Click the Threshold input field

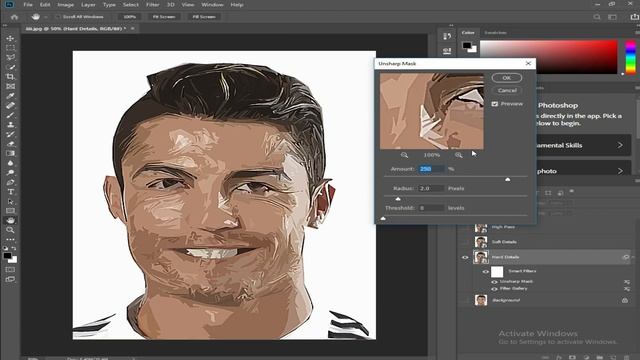[x=431, y=208]
